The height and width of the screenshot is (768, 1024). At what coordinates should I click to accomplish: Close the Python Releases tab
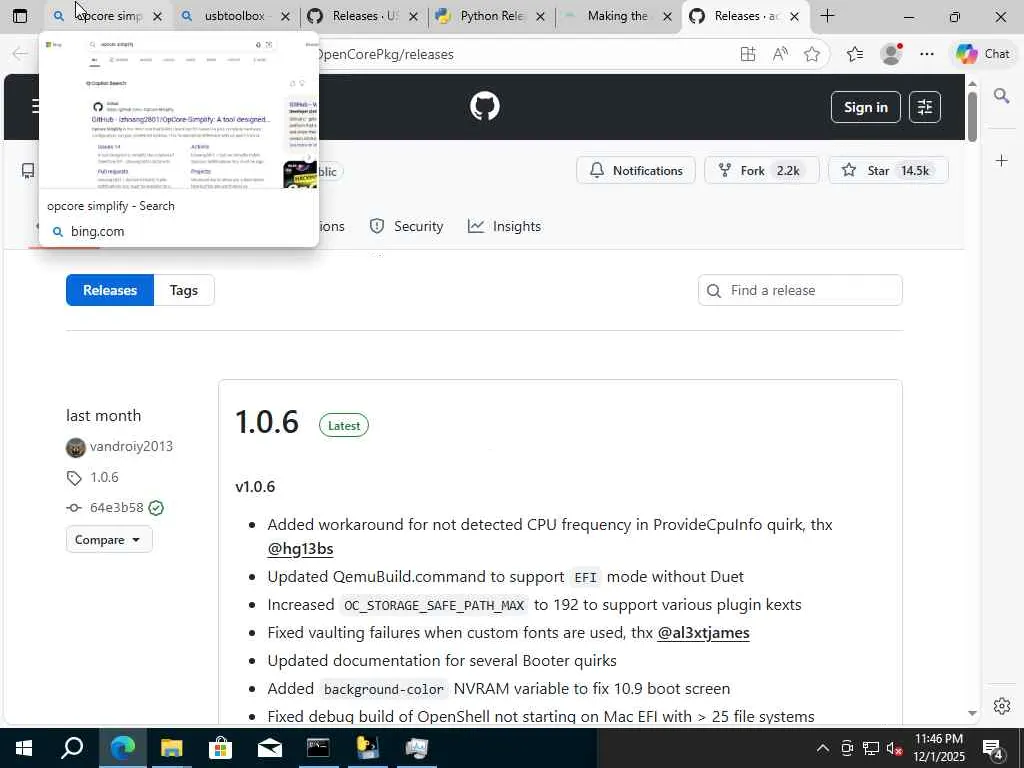[x=540, y=16]
